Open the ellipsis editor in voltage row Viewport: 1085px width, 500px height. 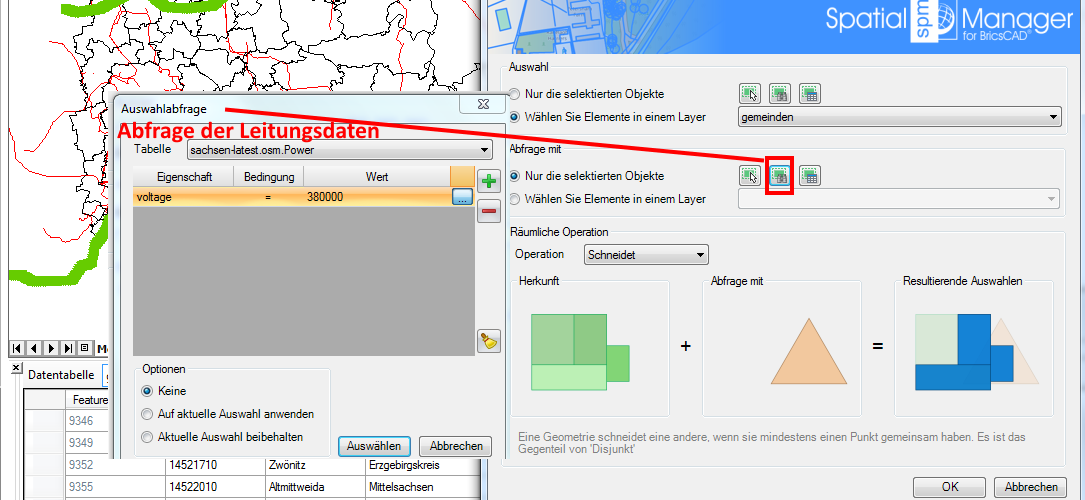tap(461, 198)
